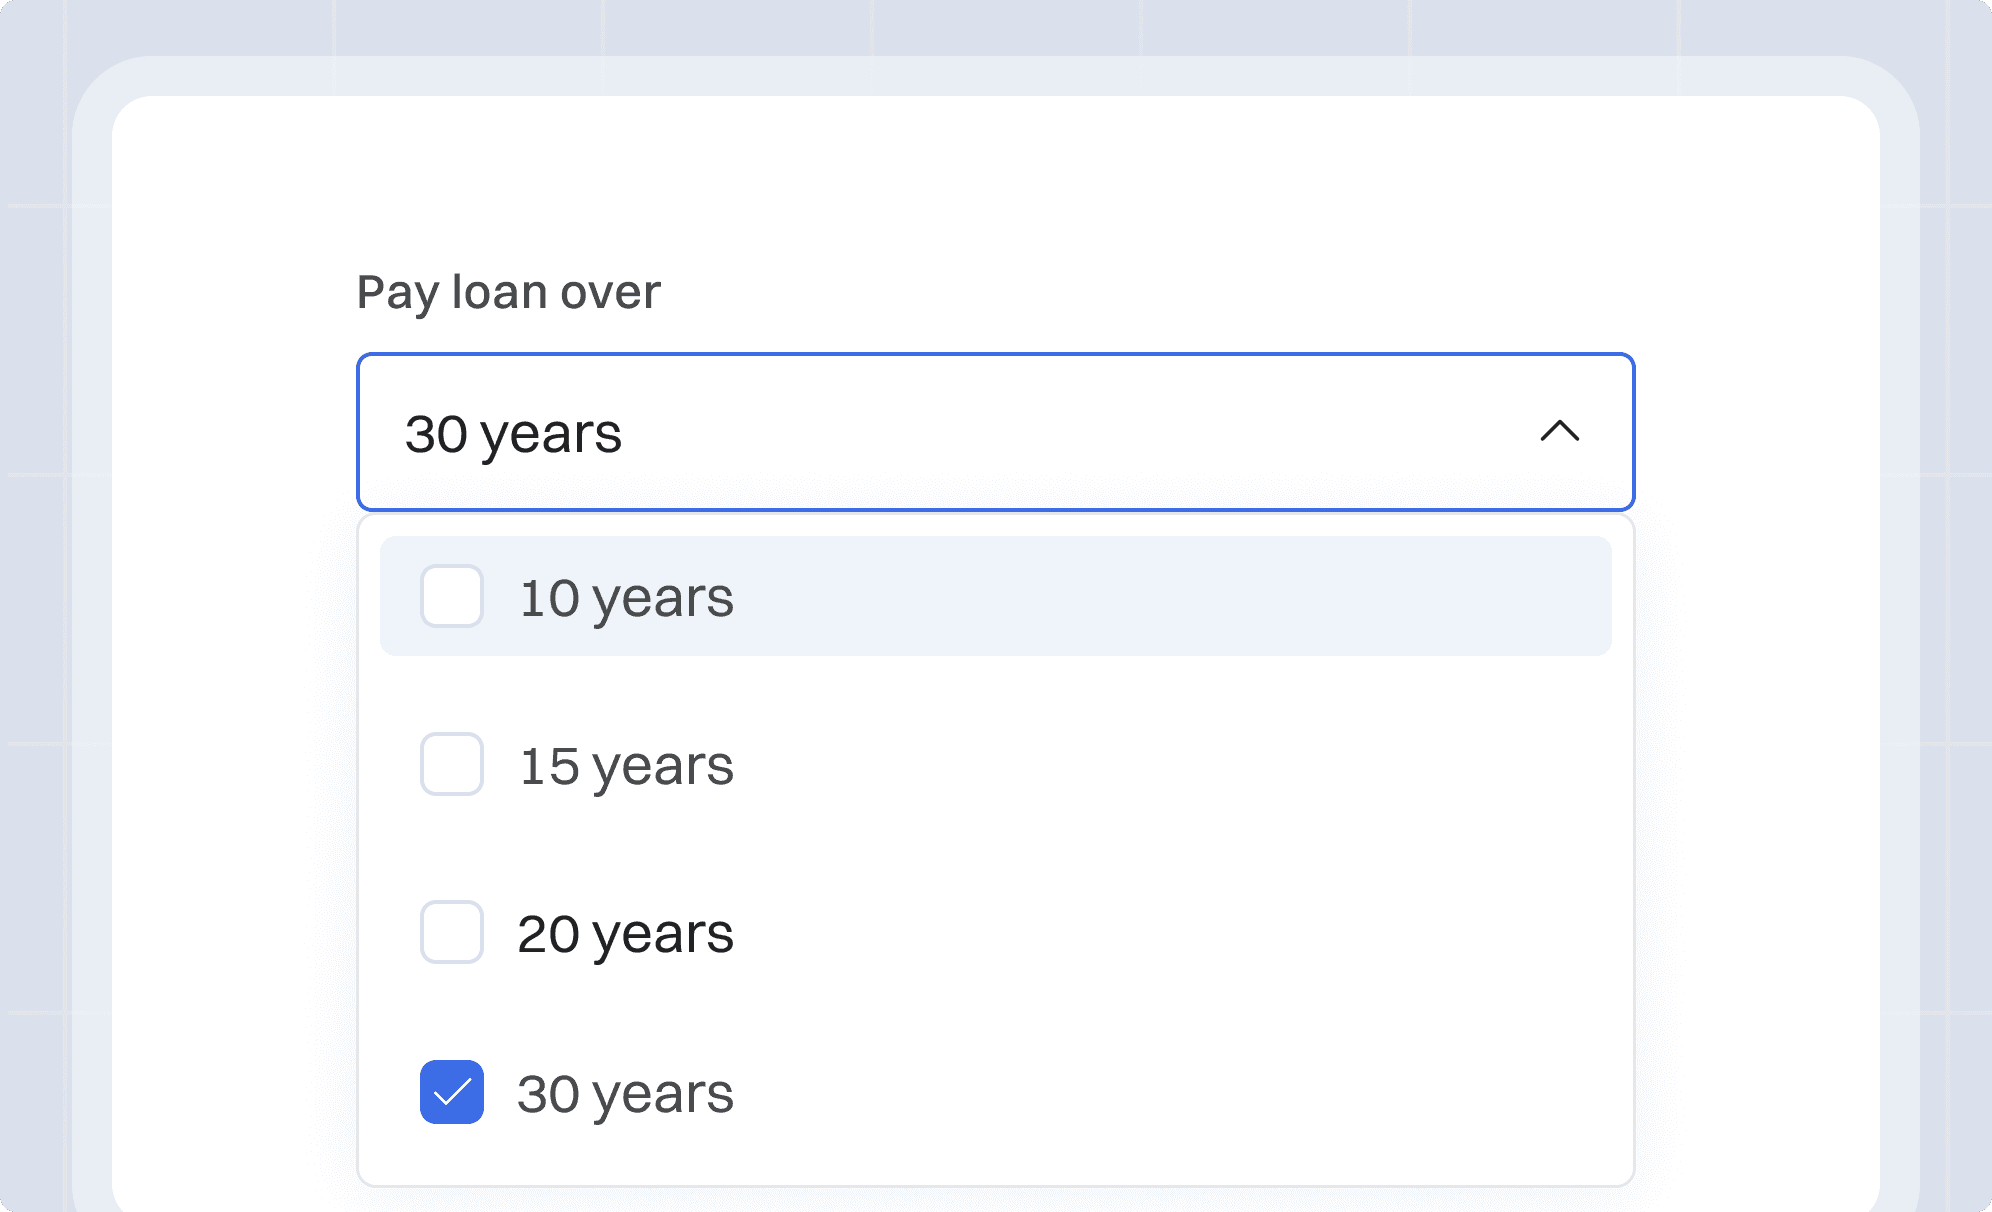Click the field showing 30 years
This screenshot has width=1992, height=1212.
(995, 432)
